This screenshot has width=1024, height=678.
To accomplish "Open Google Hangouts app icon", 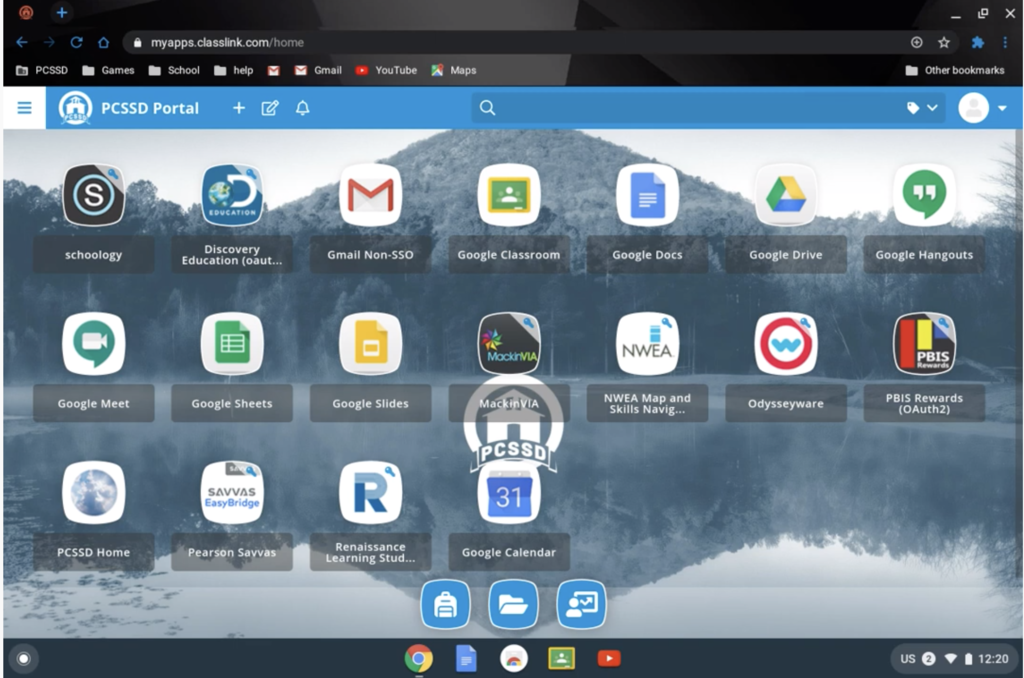I will click(x=924, y=195).
